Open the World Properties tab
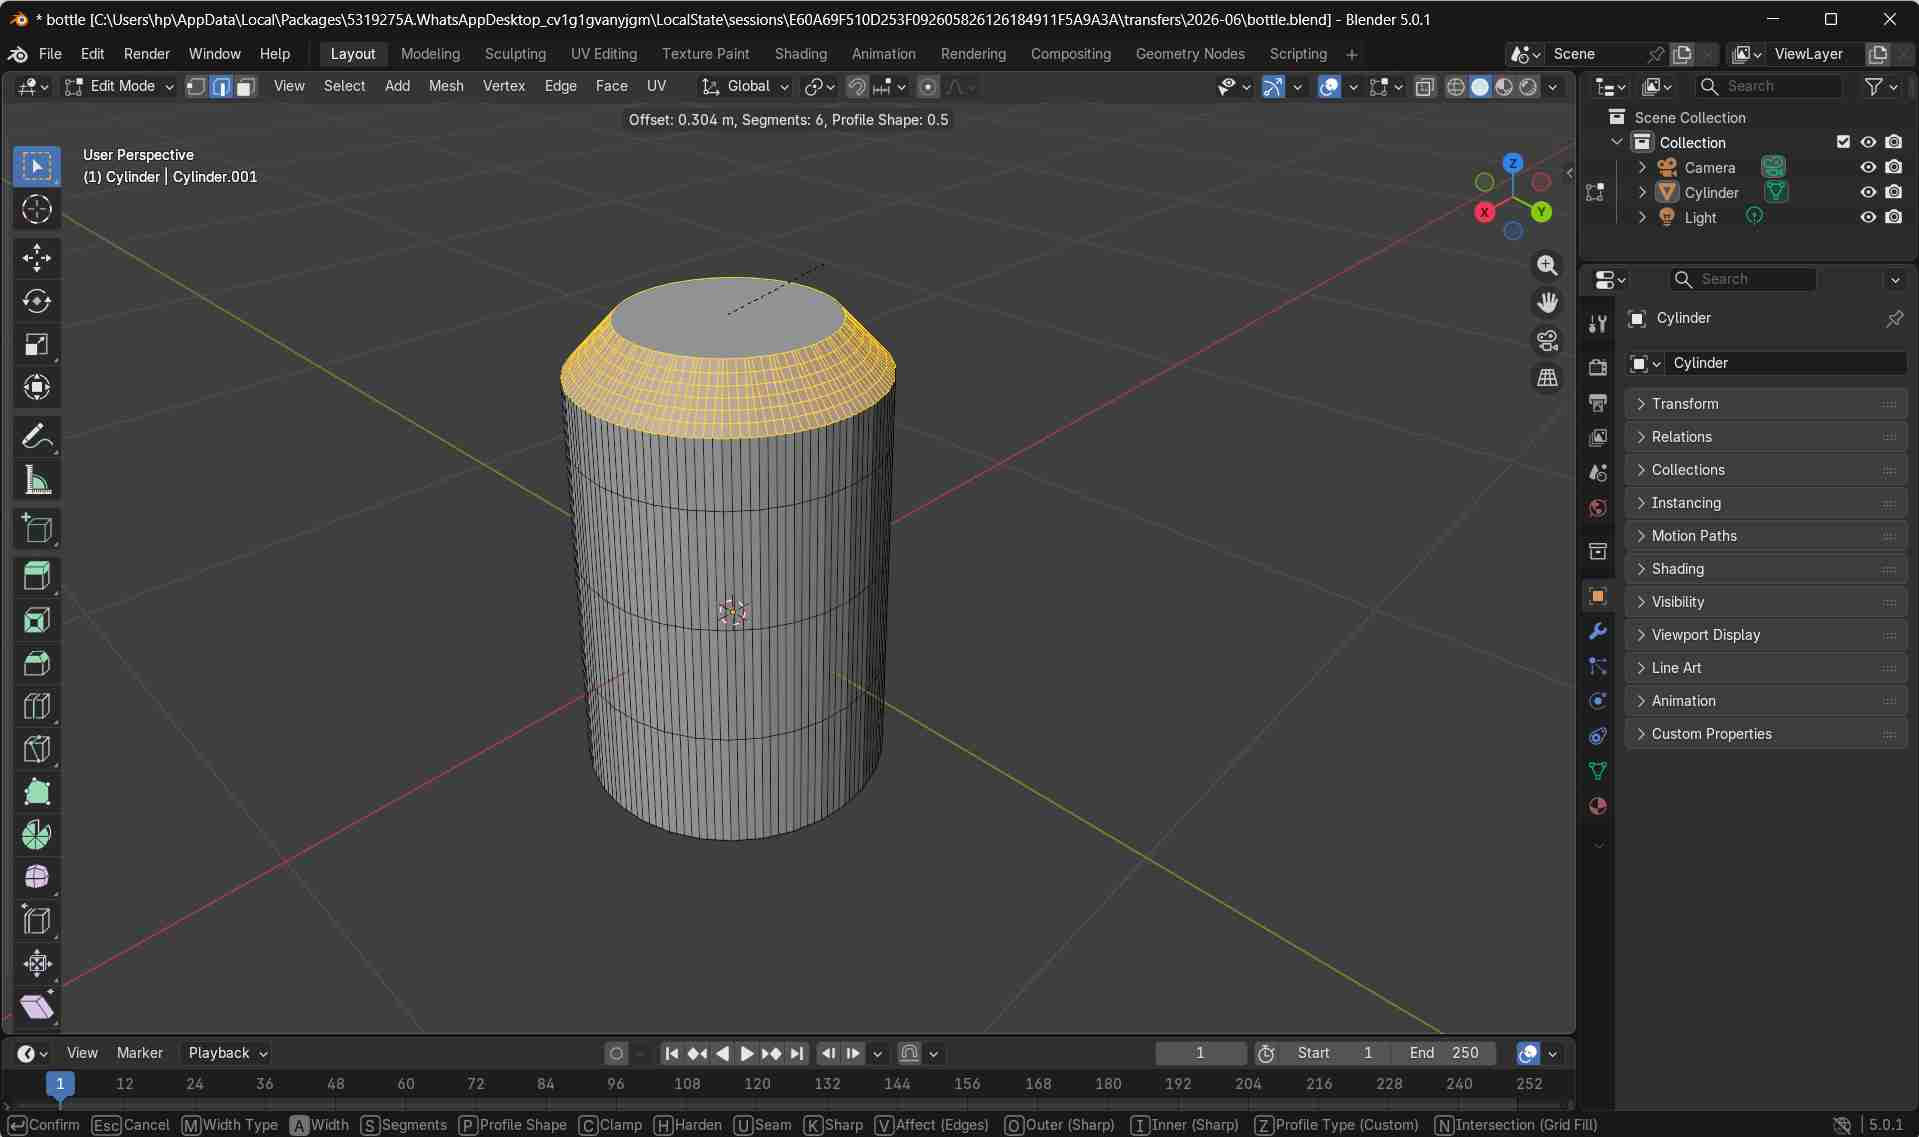1919x1137 pixels. pos(1597,508)
